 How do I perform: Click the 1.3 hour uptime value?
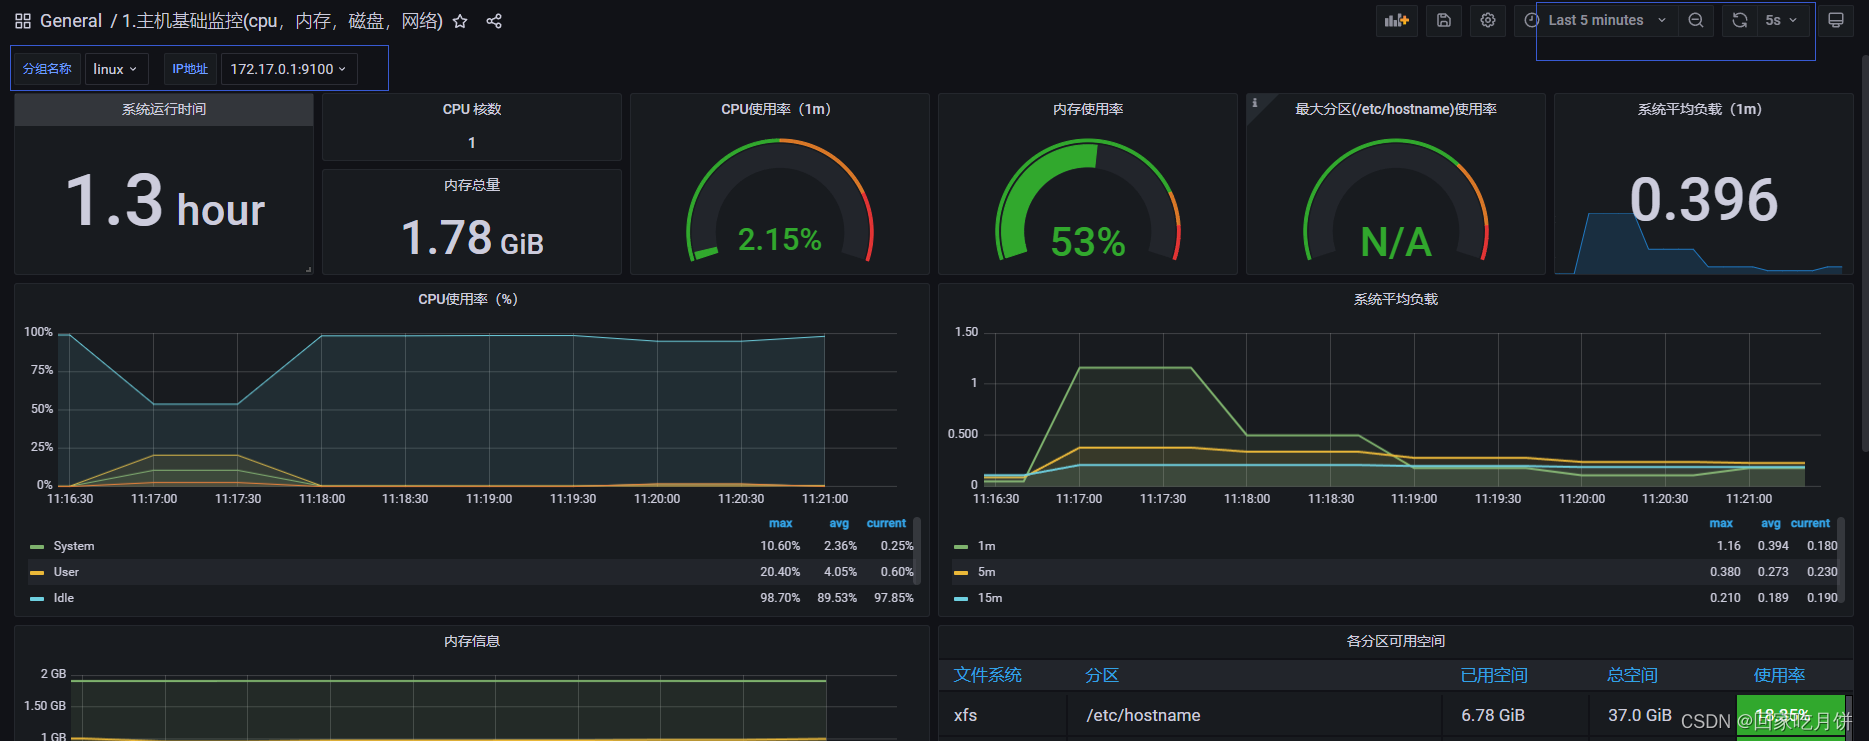pos(165,201)
